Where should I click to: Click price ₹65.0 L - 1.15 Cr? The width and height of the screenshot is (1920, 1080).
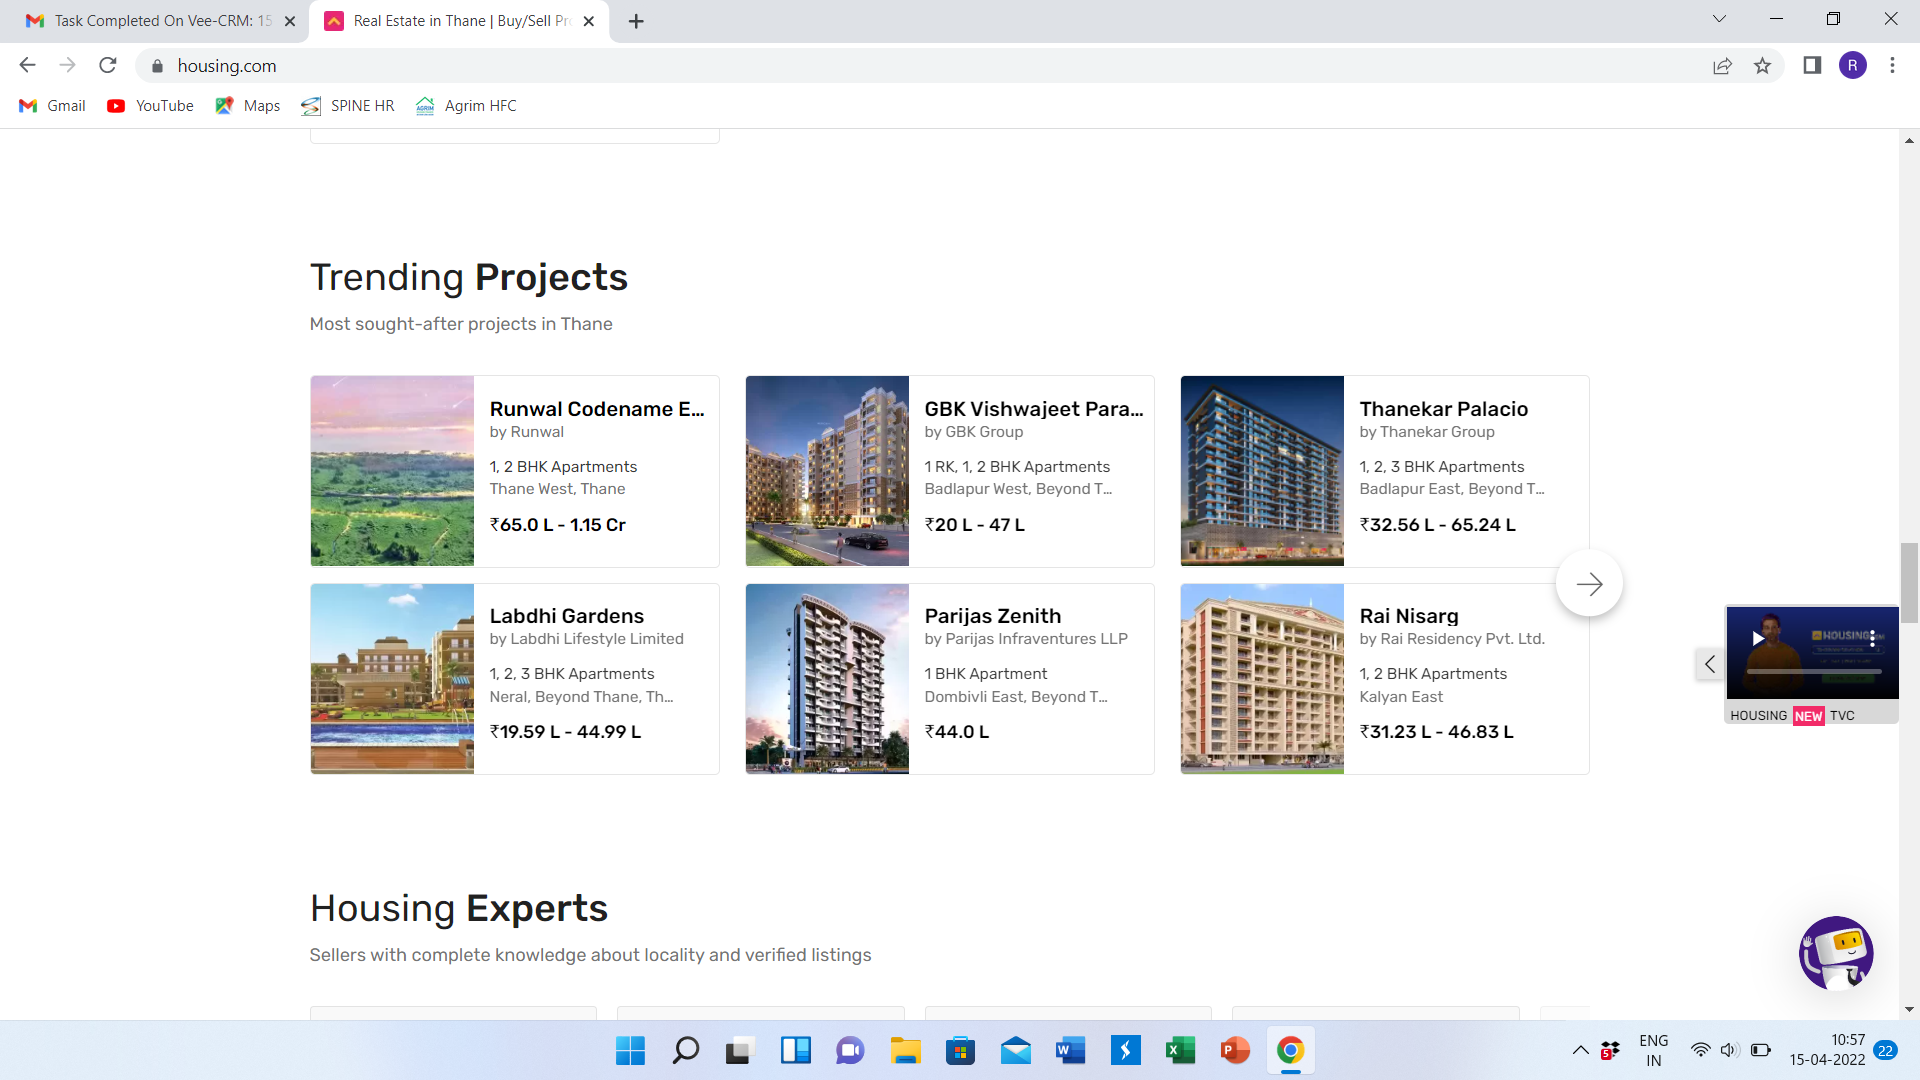[558, 525]
